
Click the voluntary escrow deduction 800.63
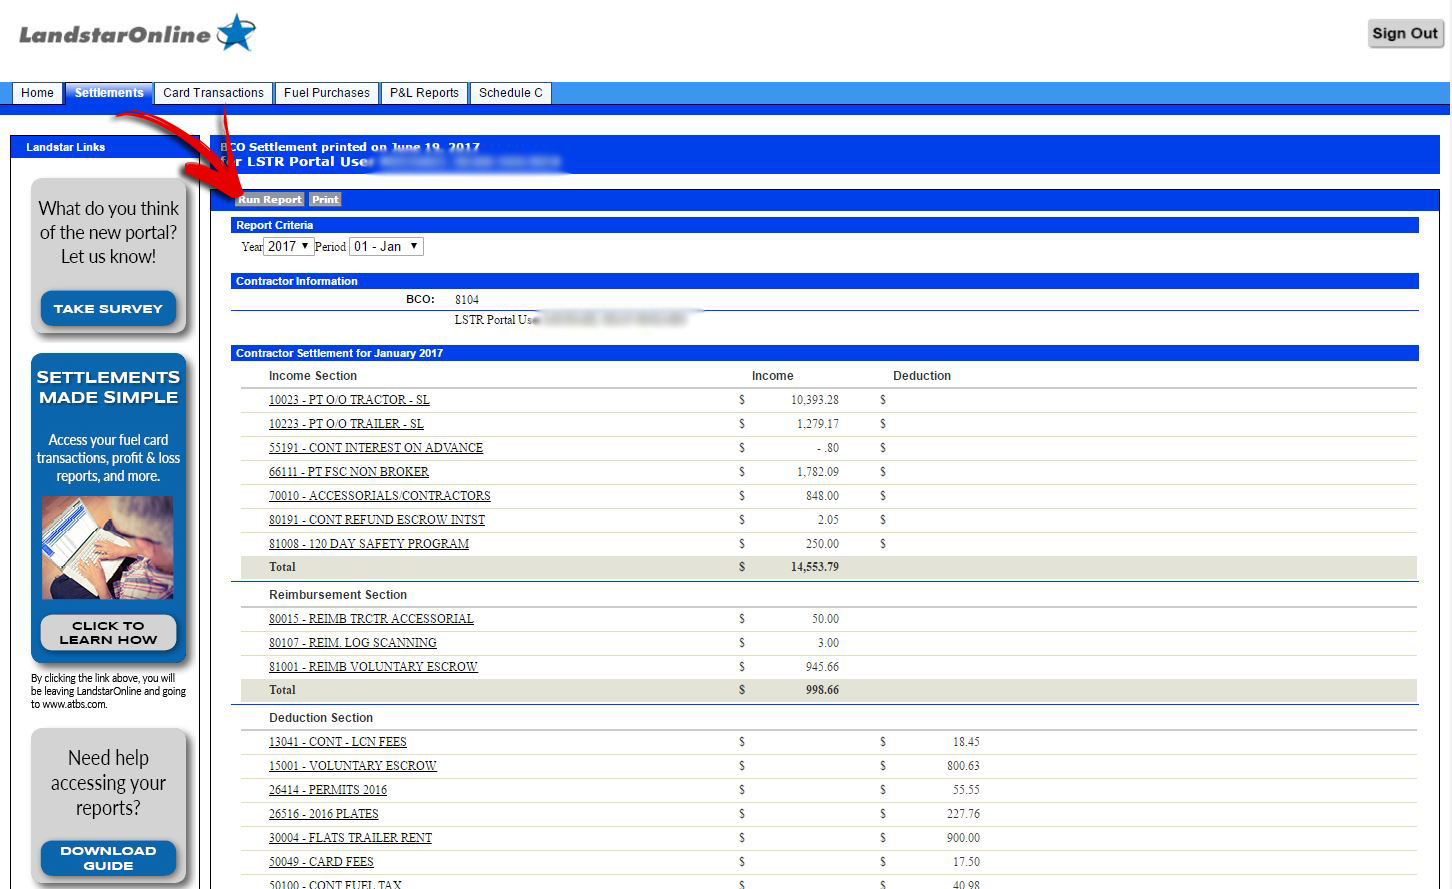pos(963,766)
